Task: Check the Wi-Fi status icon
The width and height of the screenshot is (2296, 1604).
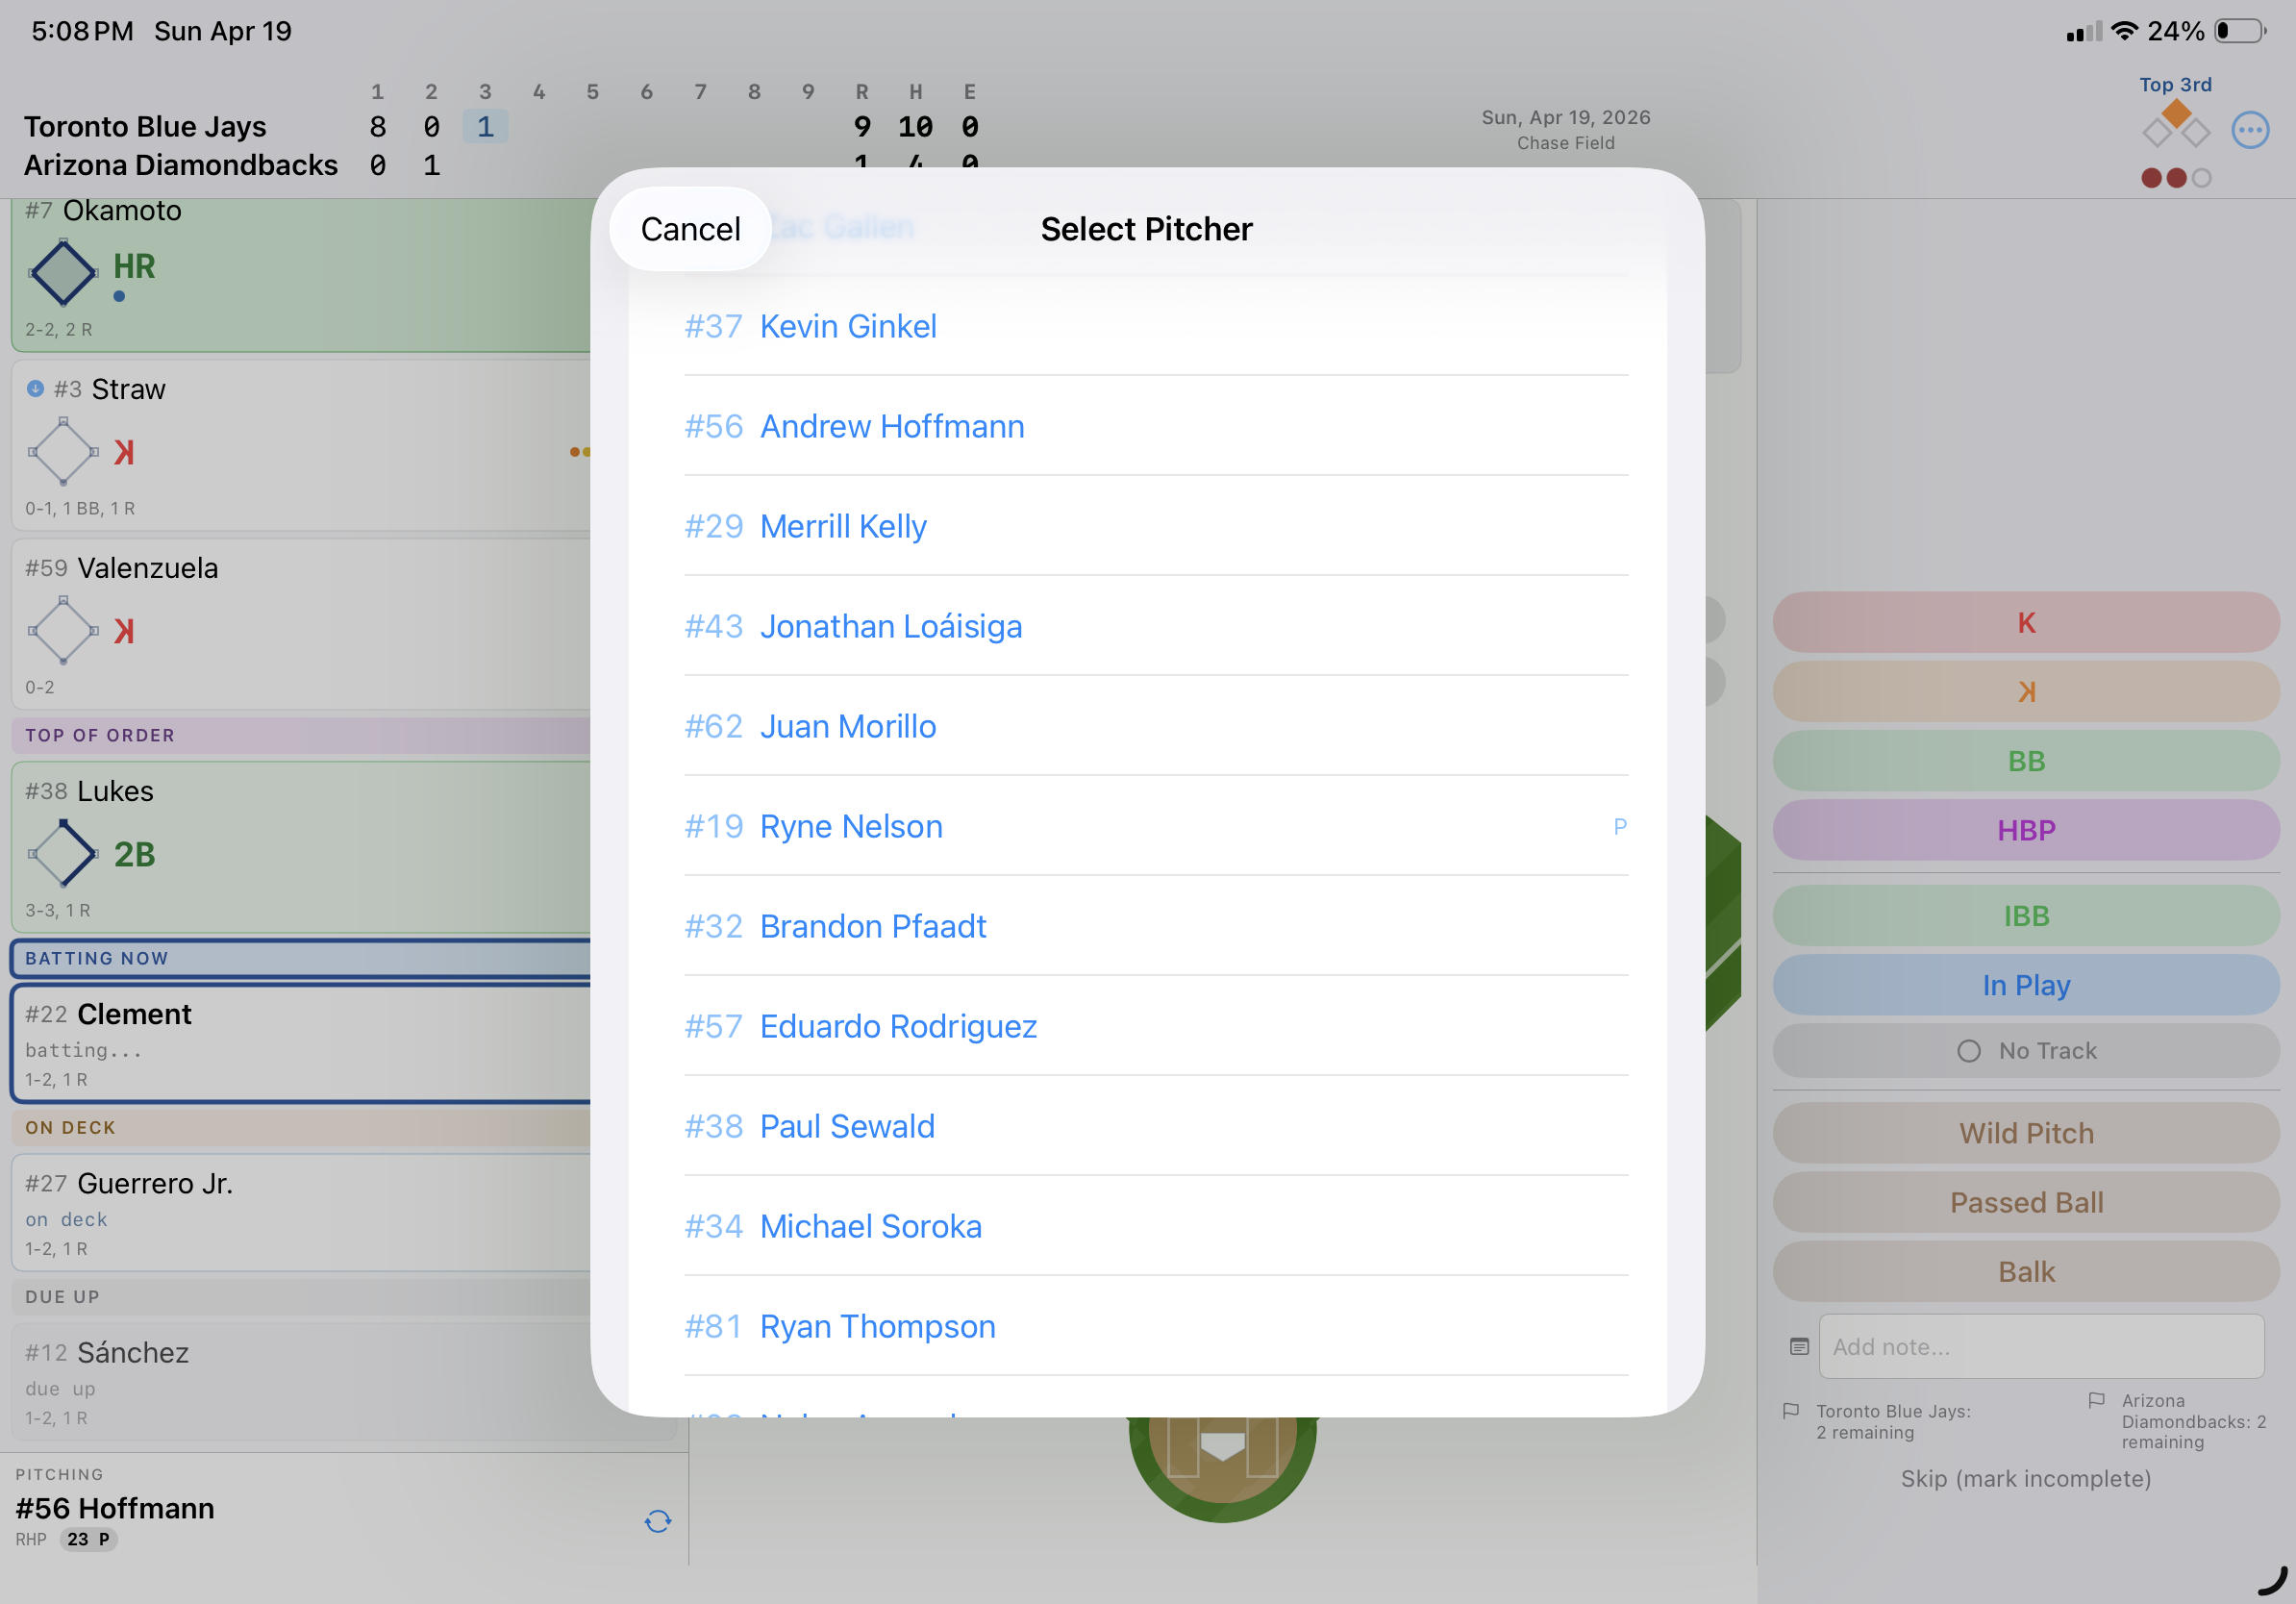Action: 2124,31
